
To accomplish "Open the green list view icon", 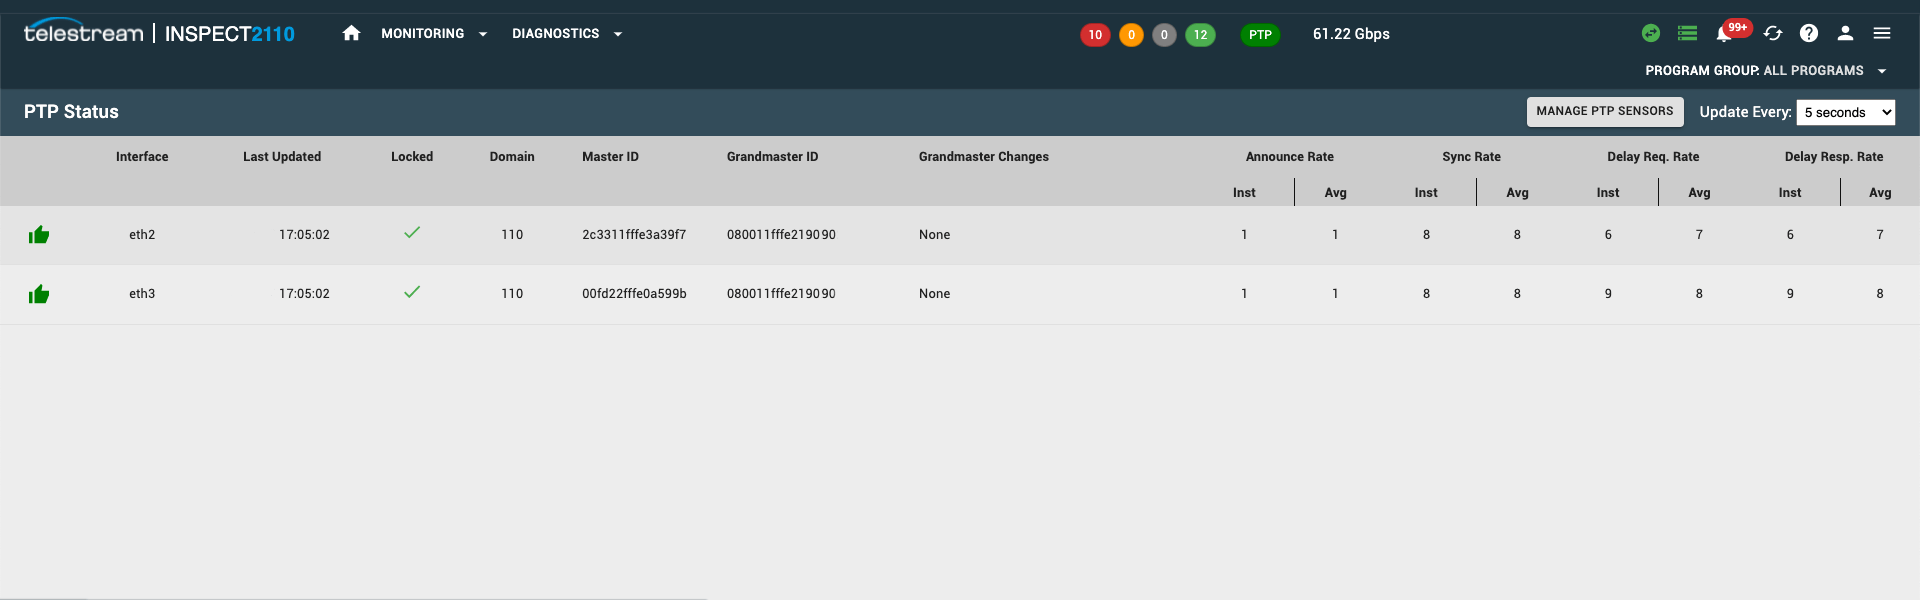I will coord(1688,33).
